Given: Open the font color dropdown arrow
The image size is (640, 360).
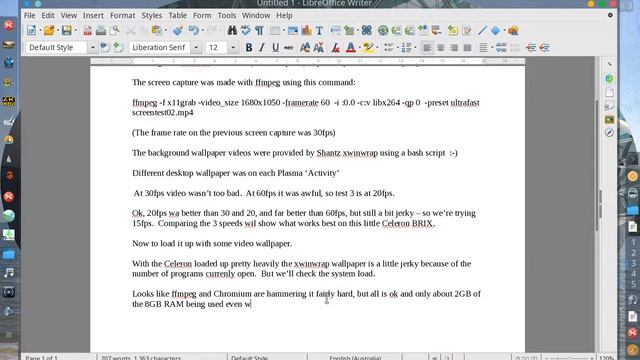Looking at the screenshot, I should pyautogui.click(x=359, y=48).
